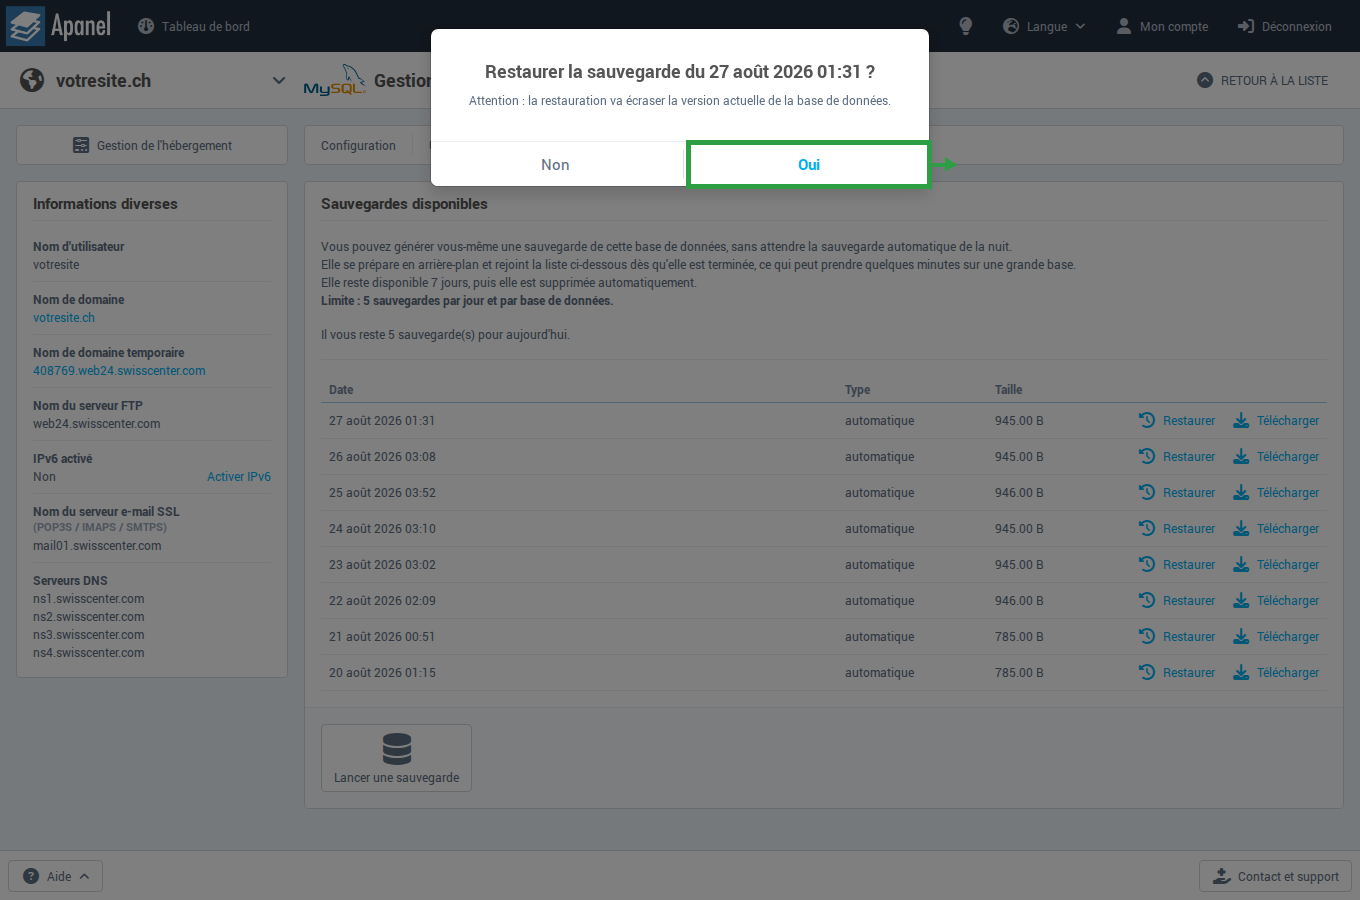
Task: Expand the Aide menu
Action: [56, 876]
